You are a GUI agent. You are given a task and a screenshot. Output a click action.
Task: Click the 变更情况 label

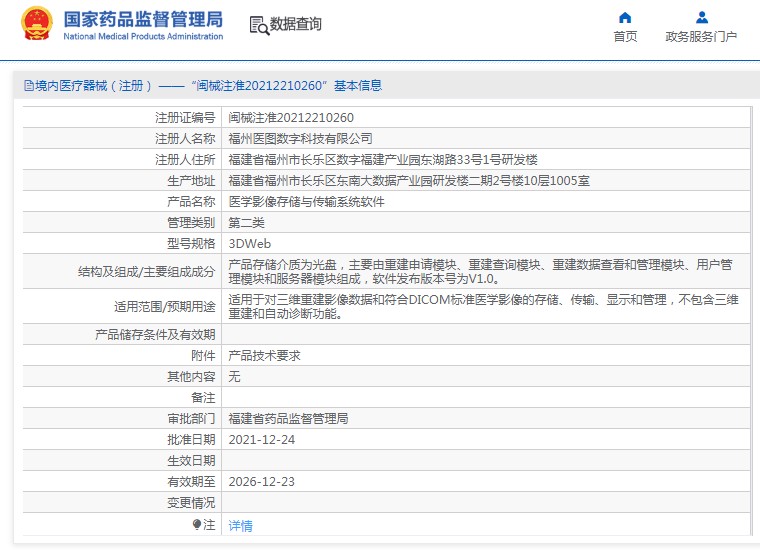(191, 503)
